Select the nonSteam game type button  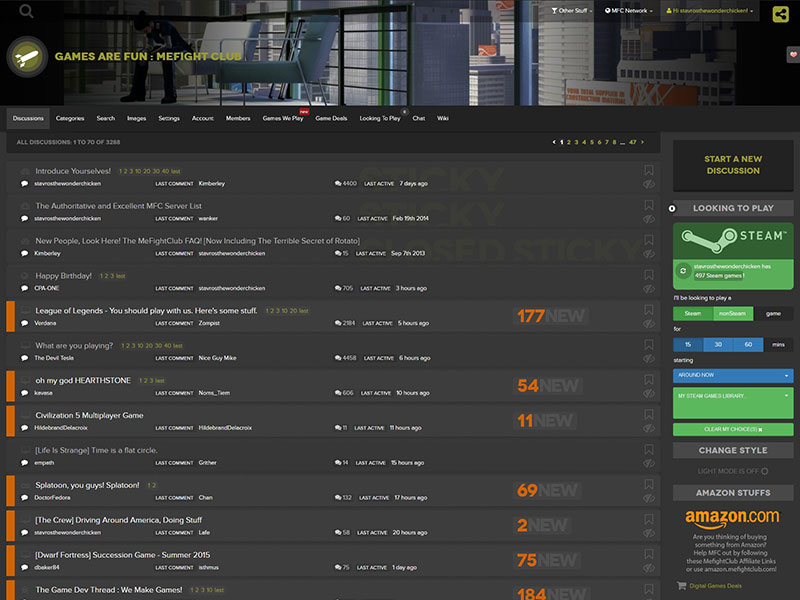733,314
